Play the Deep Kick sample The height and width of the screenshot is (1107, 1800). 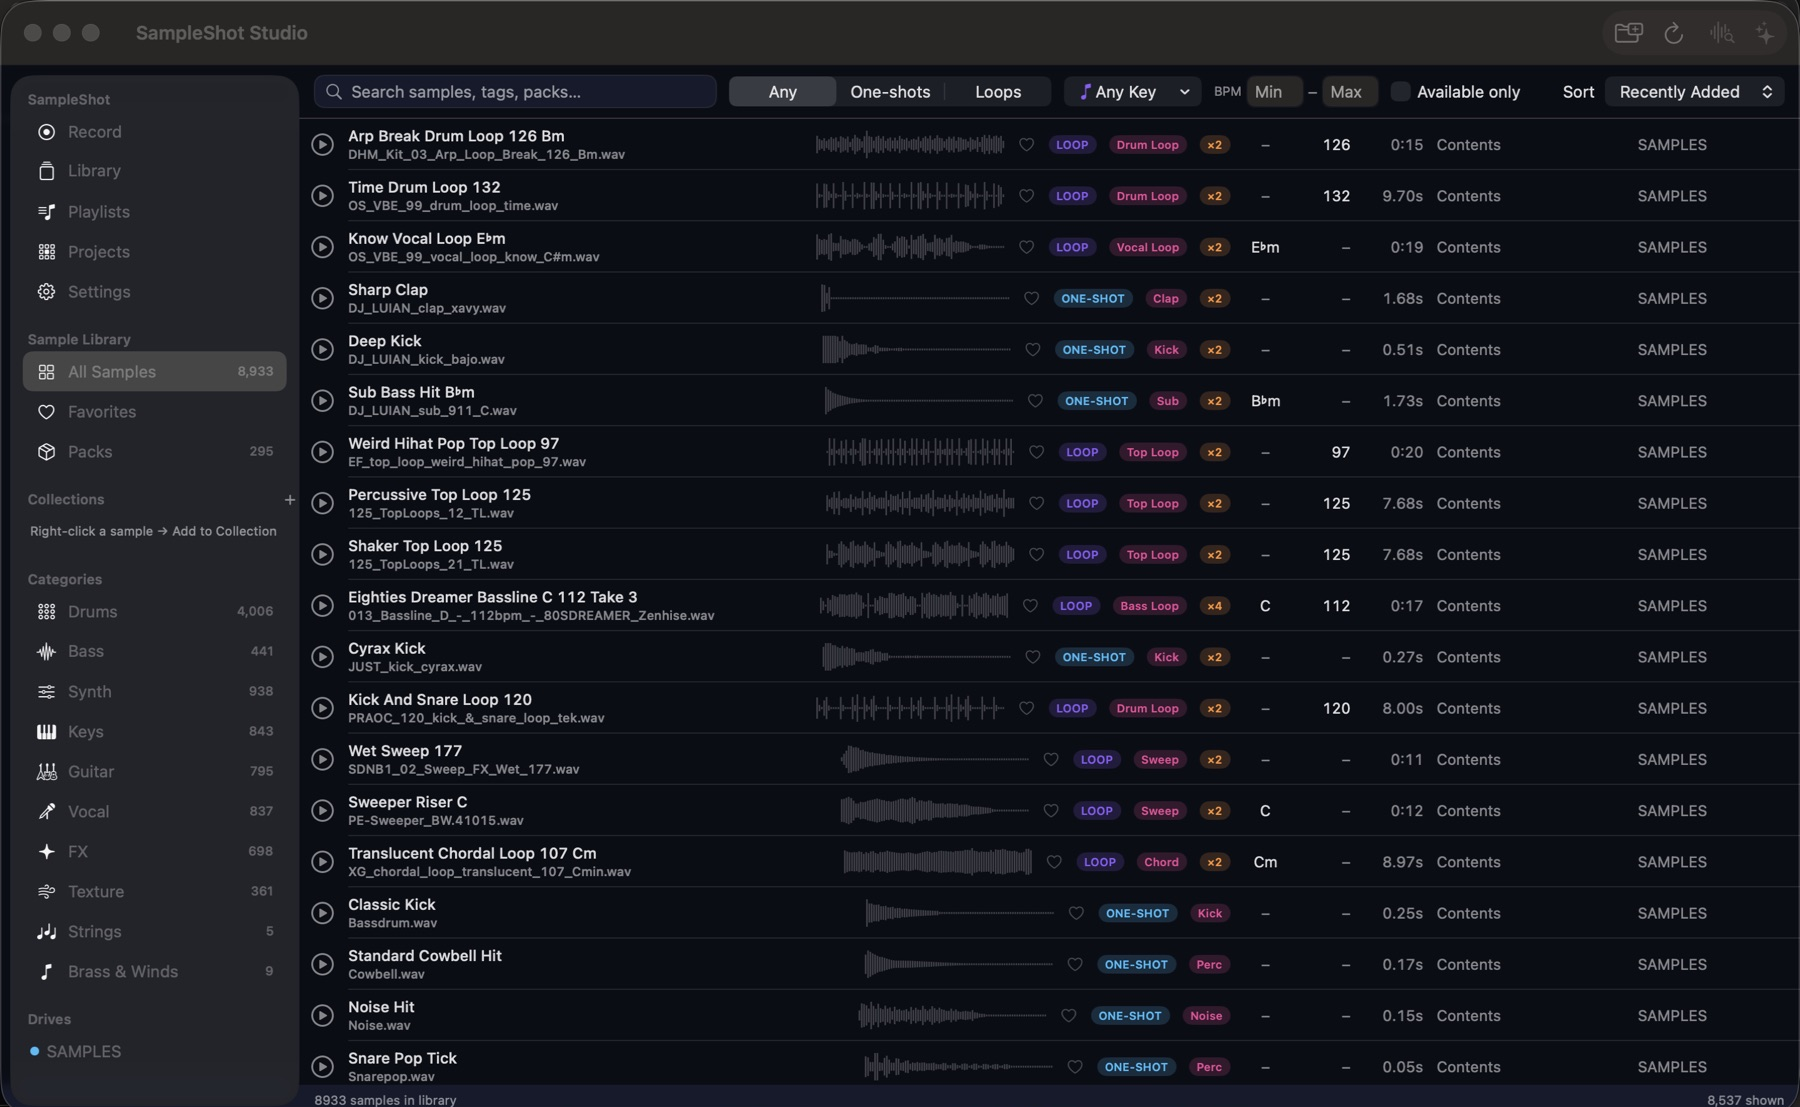tap(322, 350)
